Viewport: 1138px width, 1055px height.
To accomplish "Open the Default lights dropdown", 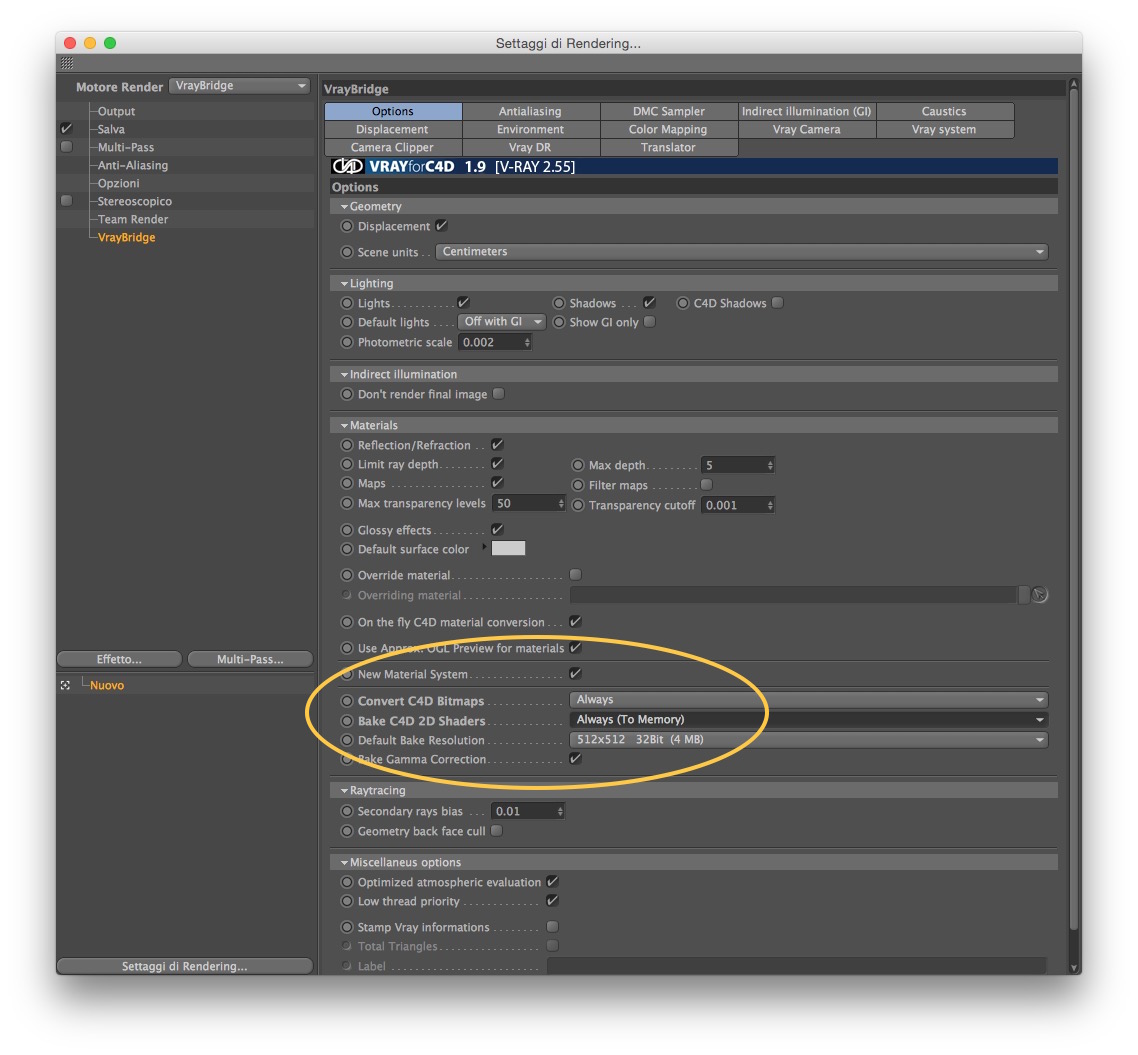I will pos(501,321).
